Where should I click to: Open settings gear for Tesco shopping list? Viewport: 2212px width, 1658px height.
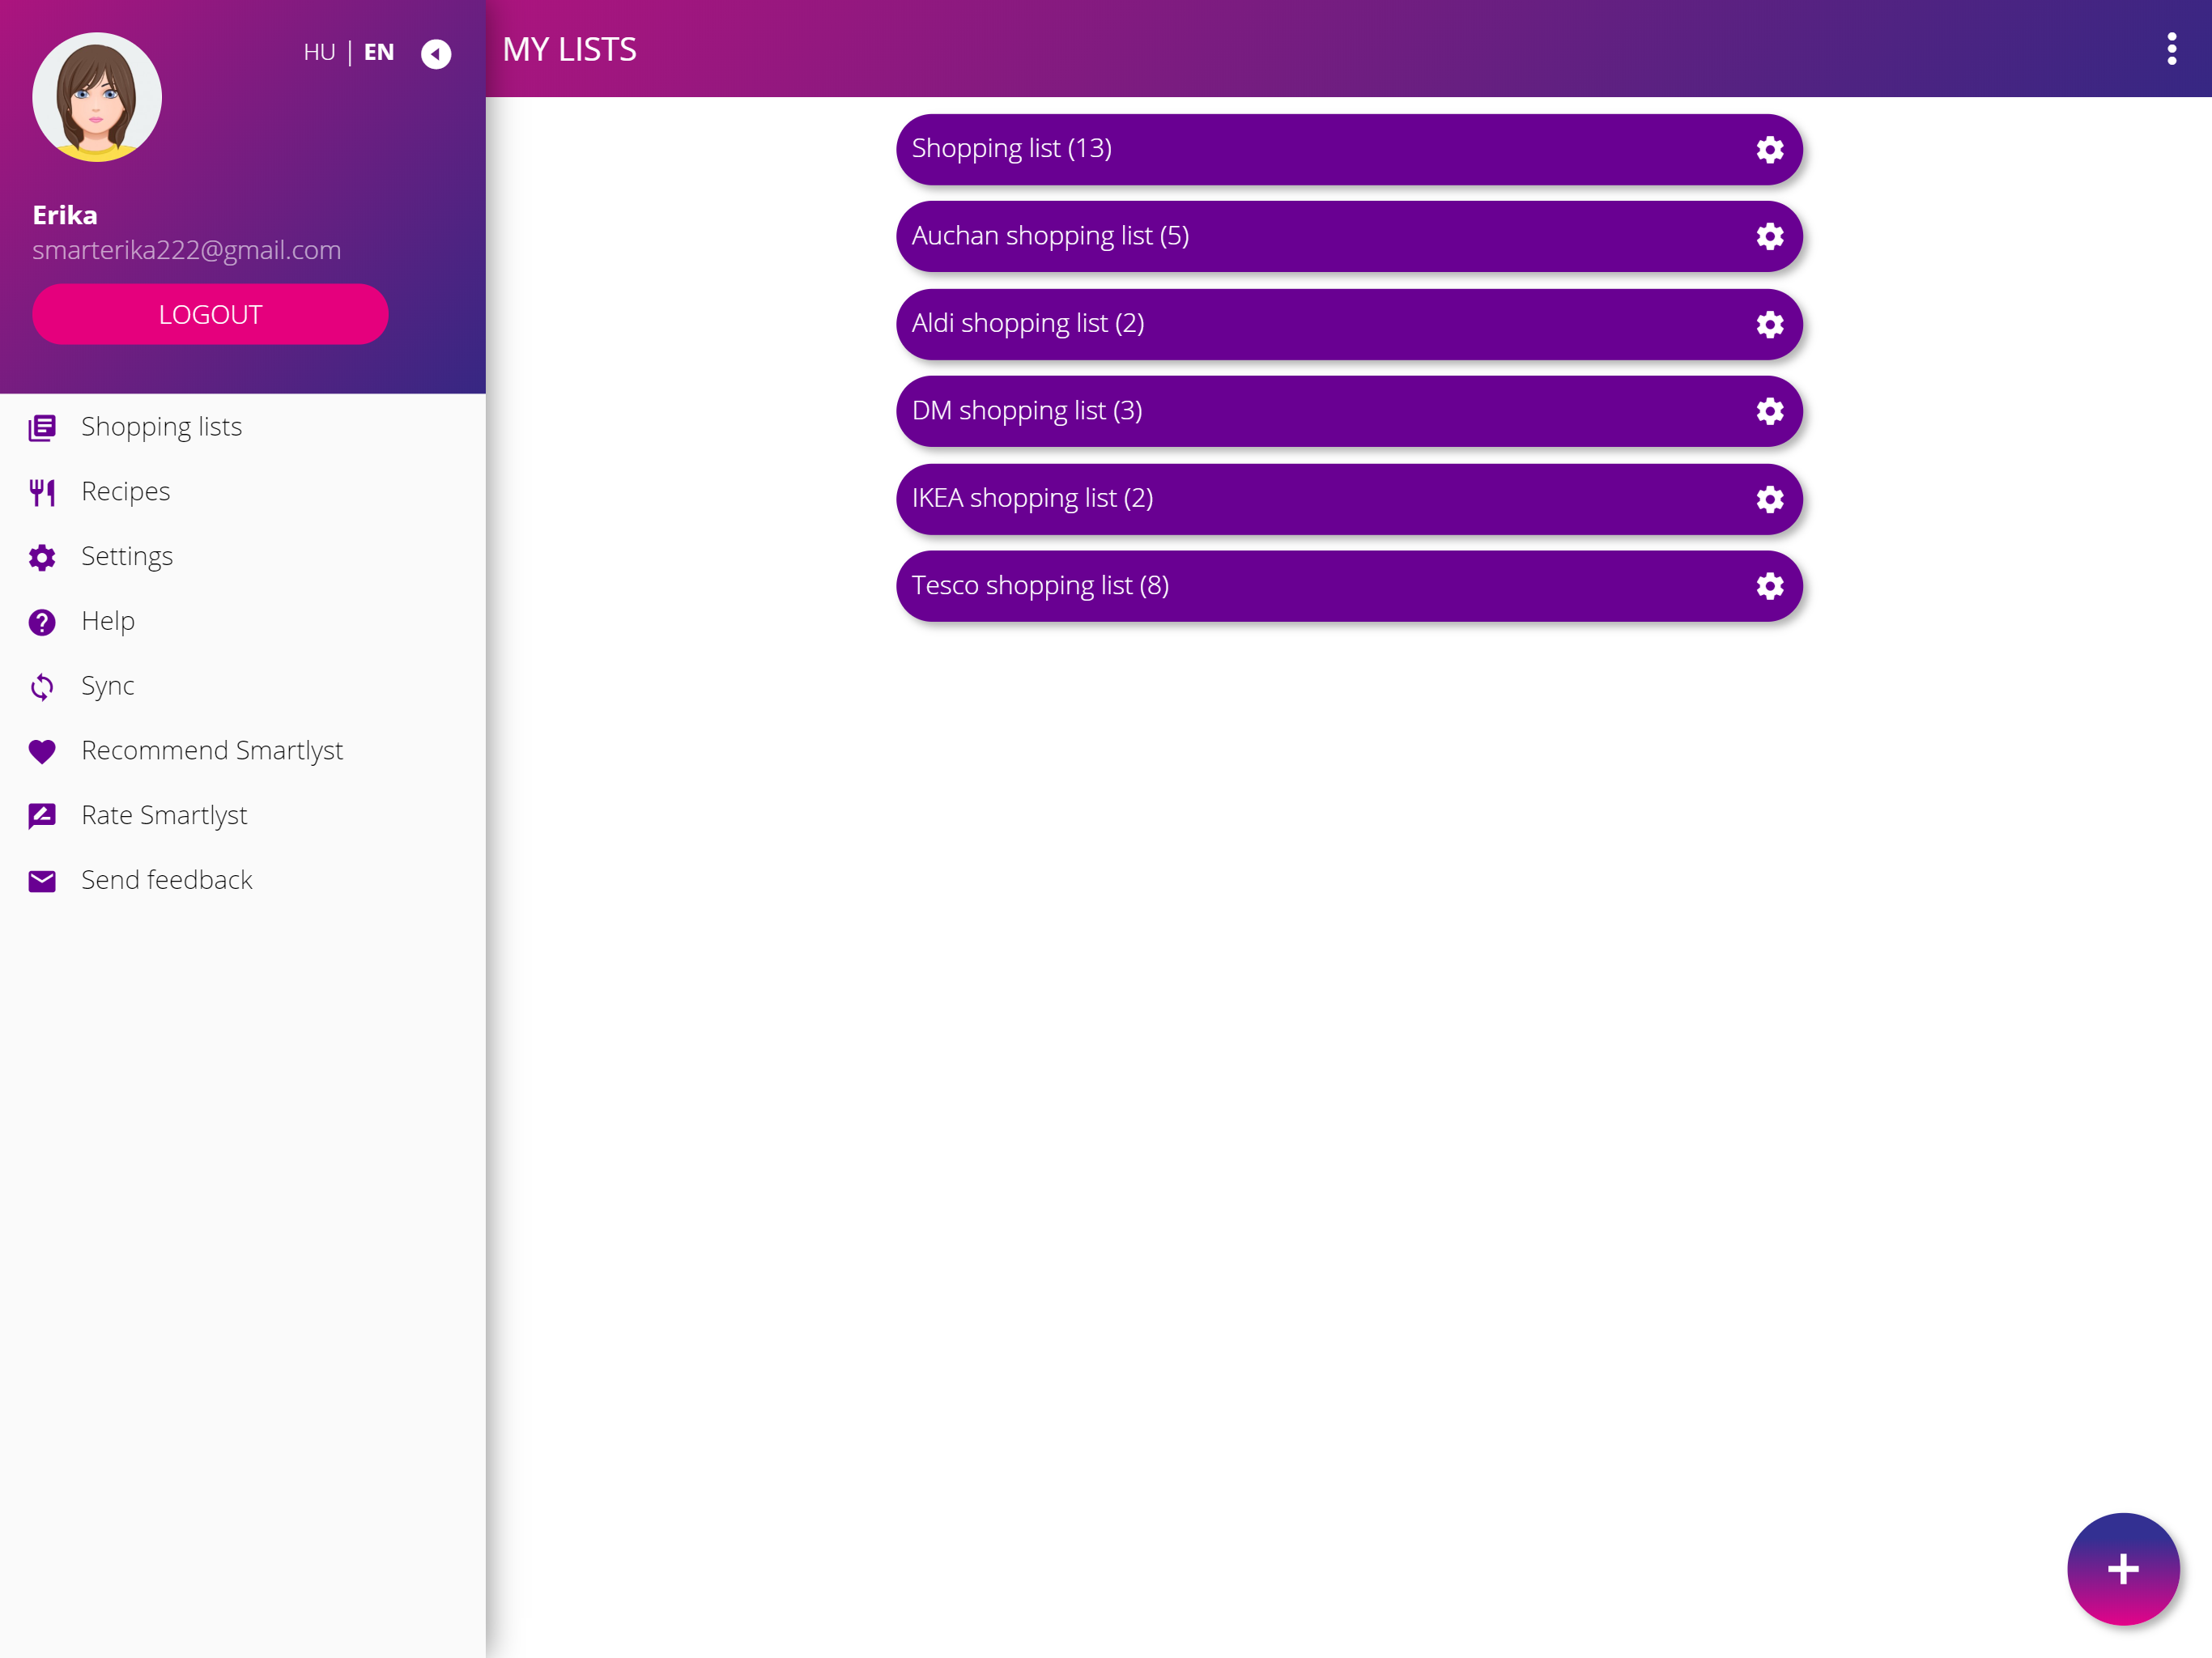tap(1769, 586)
